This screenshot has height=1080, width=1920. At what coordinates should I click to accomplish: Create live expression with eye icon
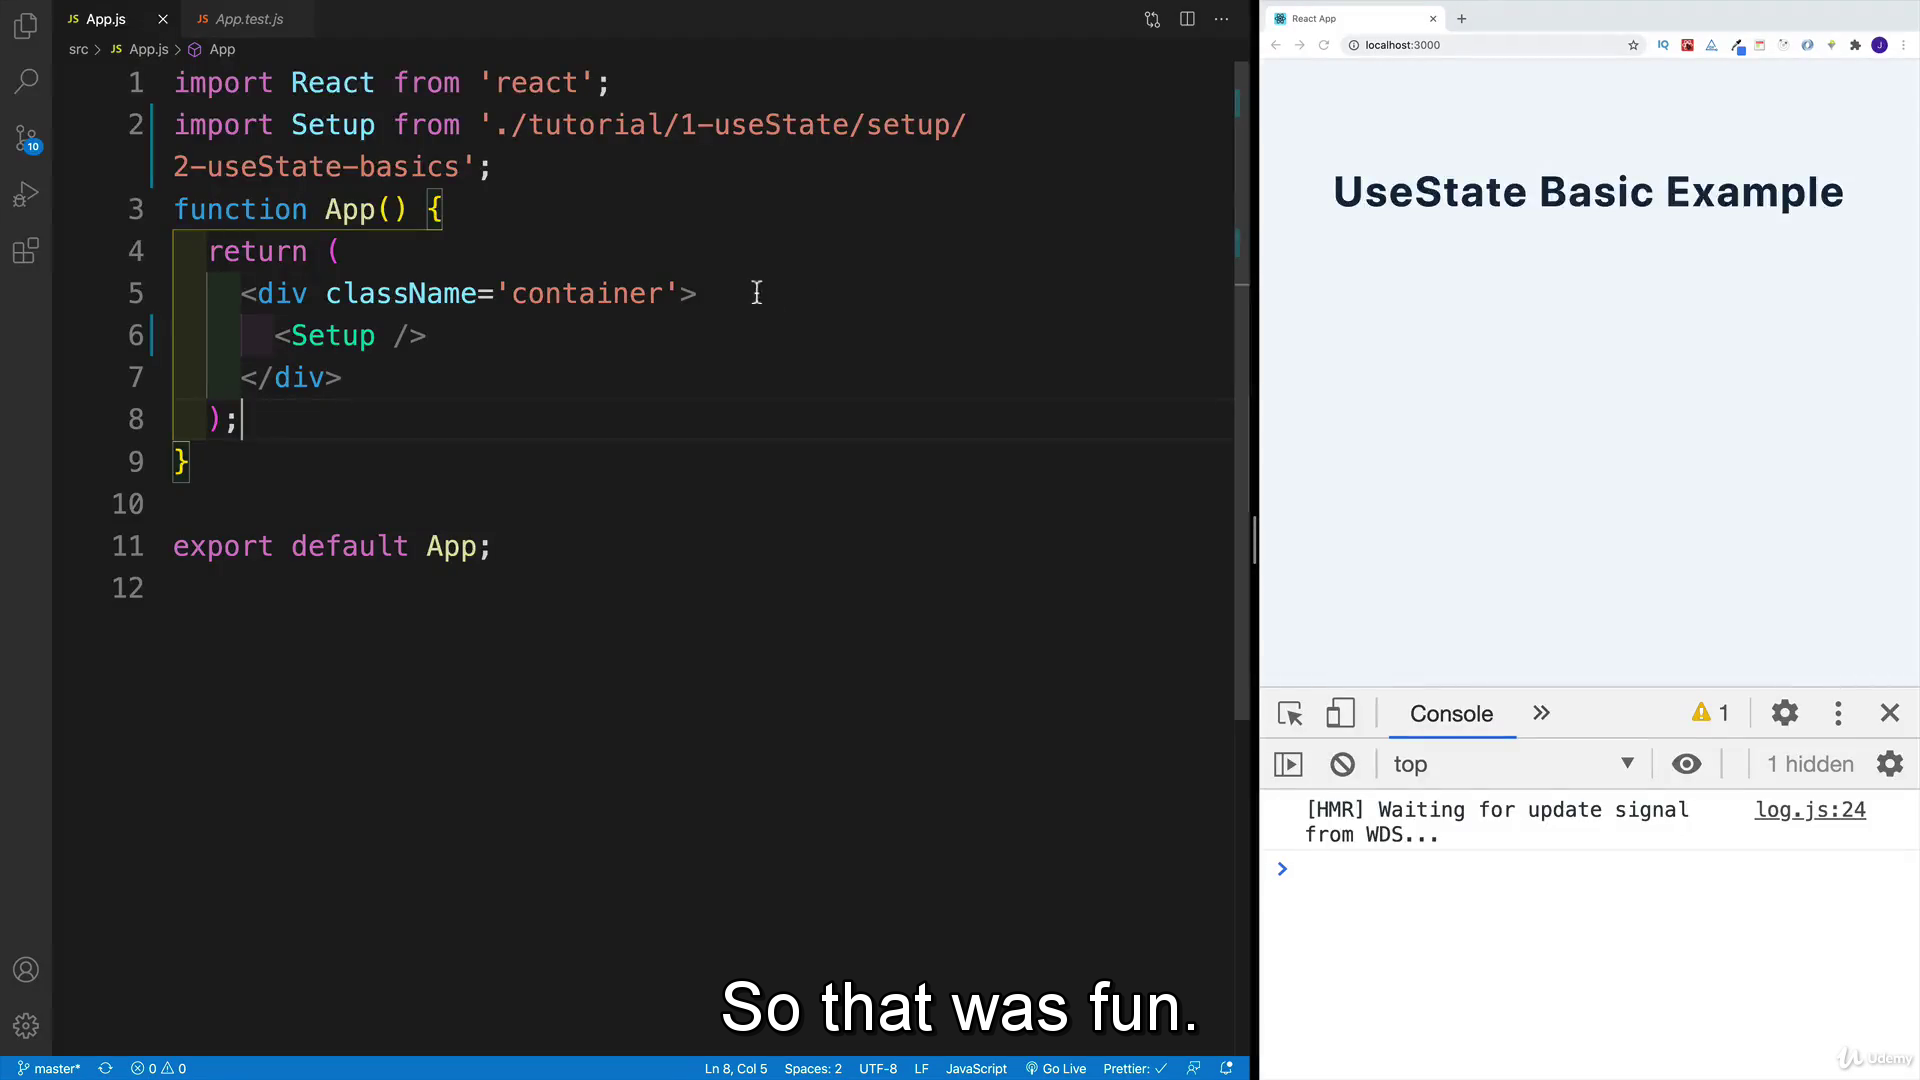pos(1687,764)
